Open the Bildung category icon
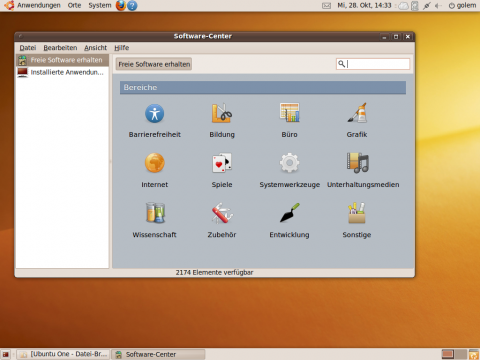 [222, 113]
